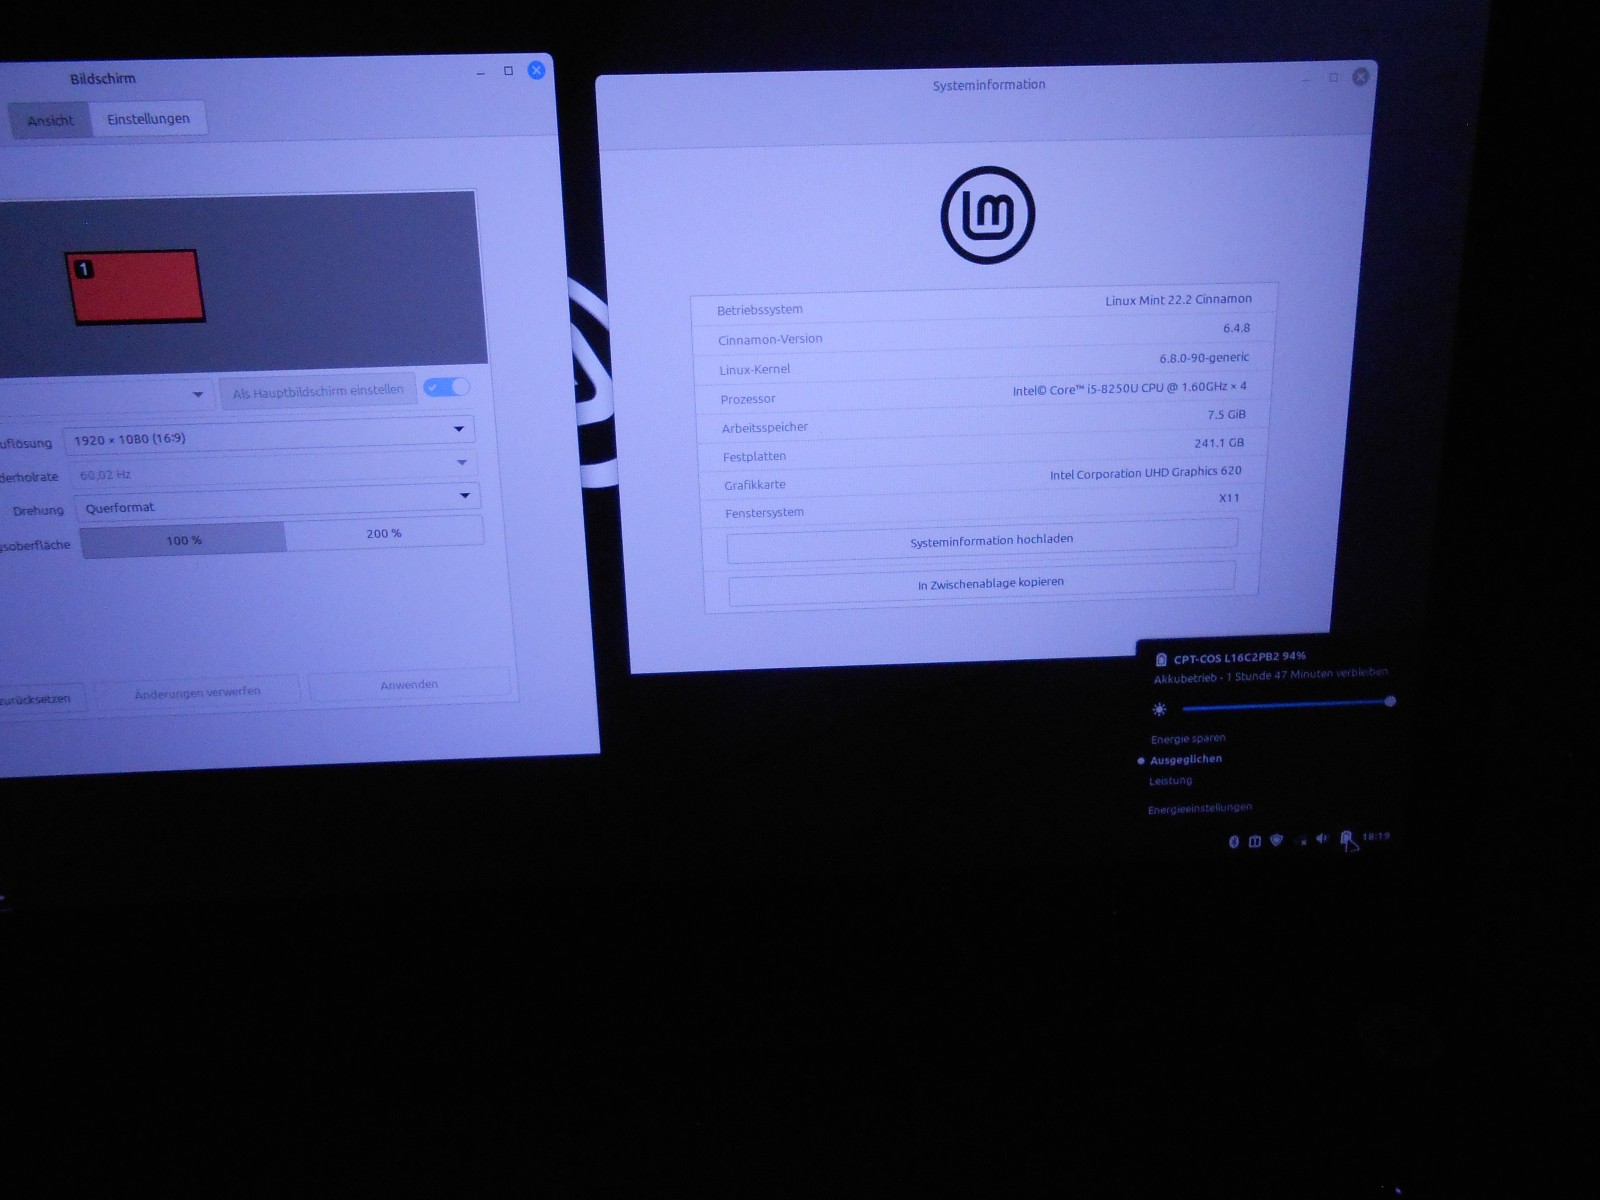Open the Auflösung 1920 × 1080 dropdown
The height and width of the screenshot is (1200, 1600).
[x=268, y=436]
